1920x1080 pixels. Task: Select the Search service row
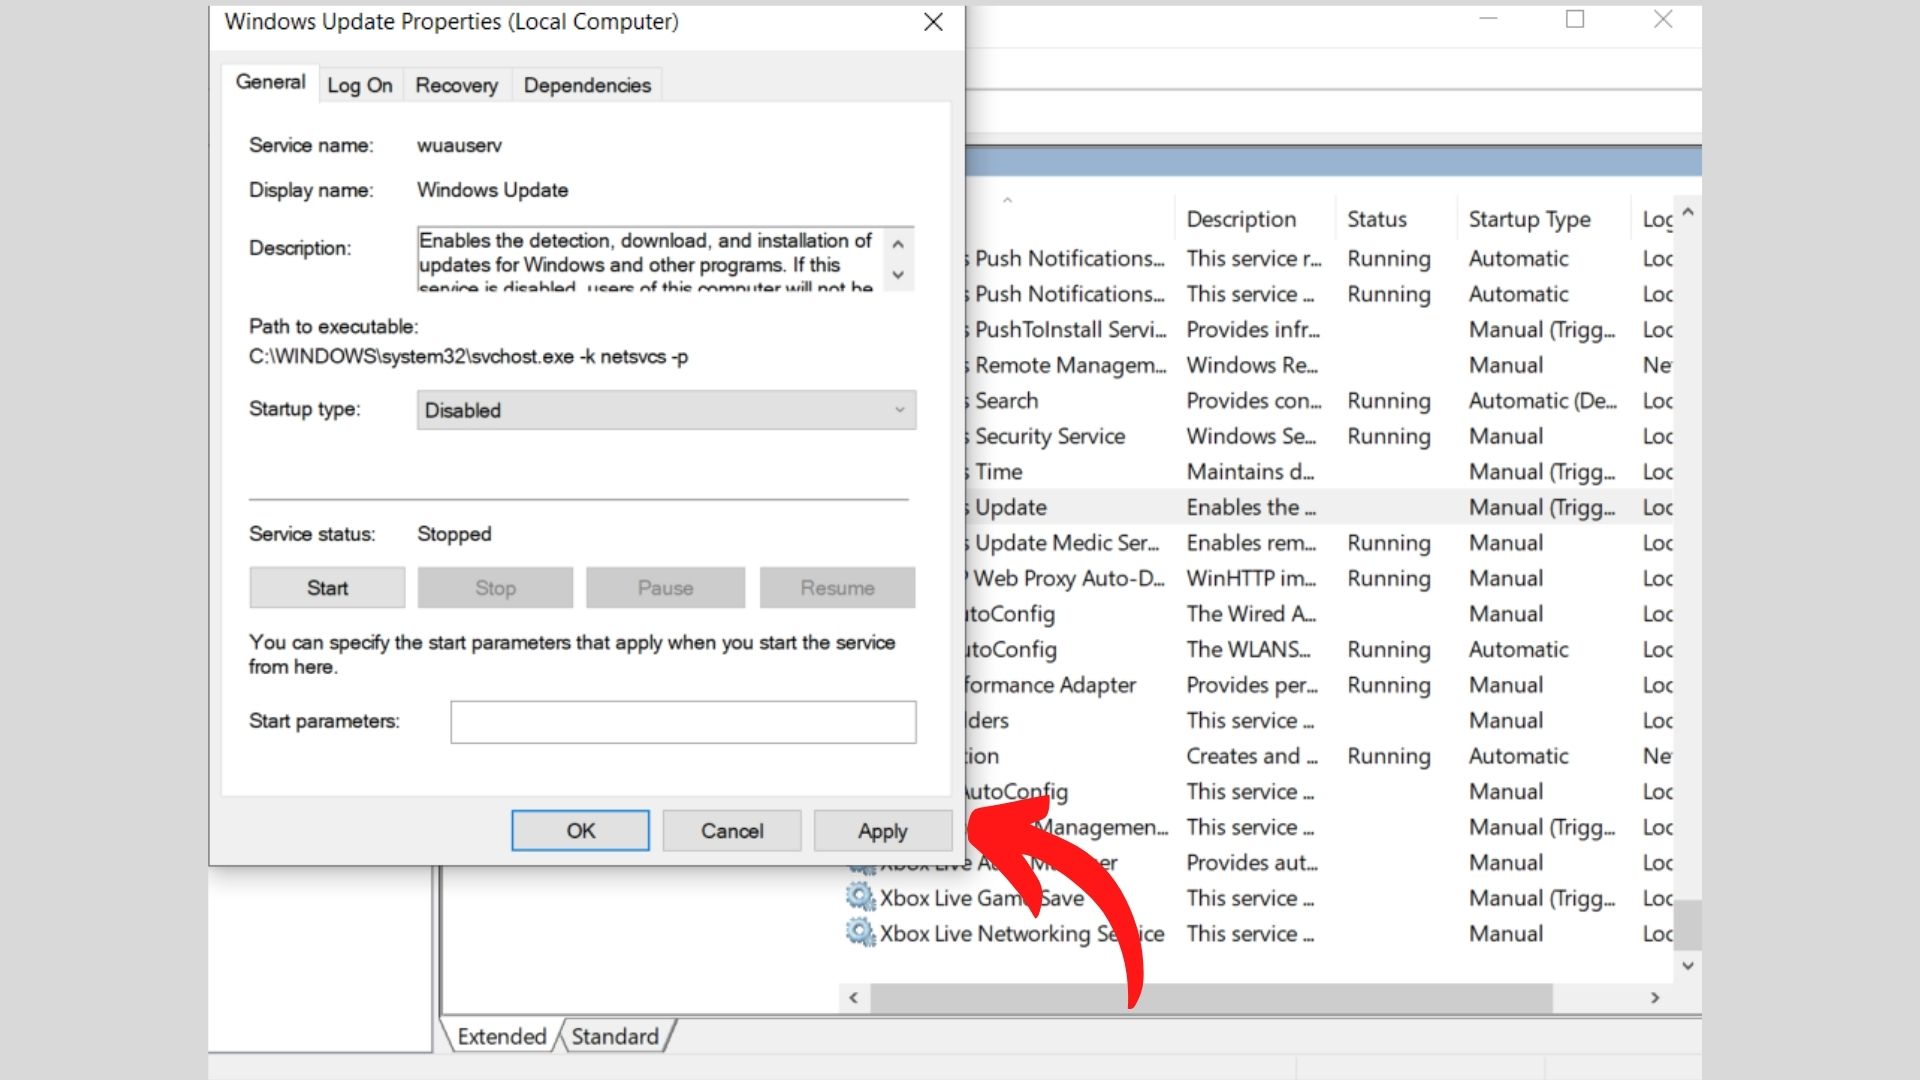click(1318, 401)
